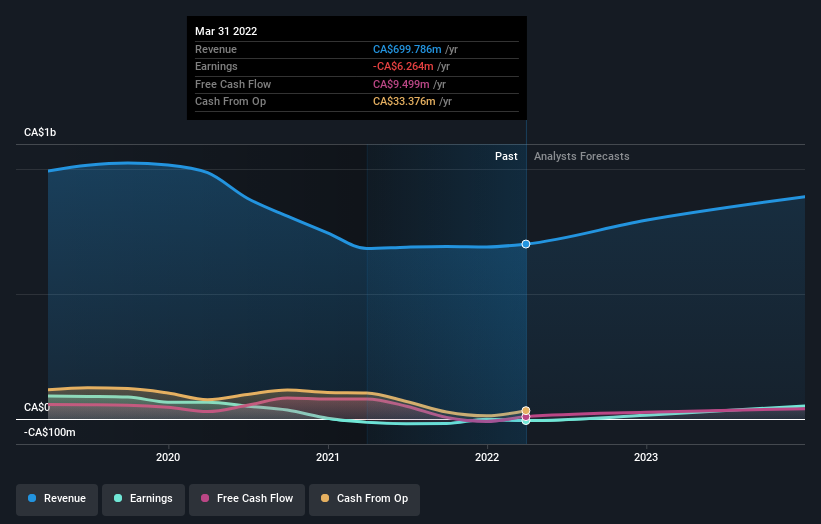Click the CA$9.499m free cash flow value
Screen dimensions: 821x524
click(401, 84)
